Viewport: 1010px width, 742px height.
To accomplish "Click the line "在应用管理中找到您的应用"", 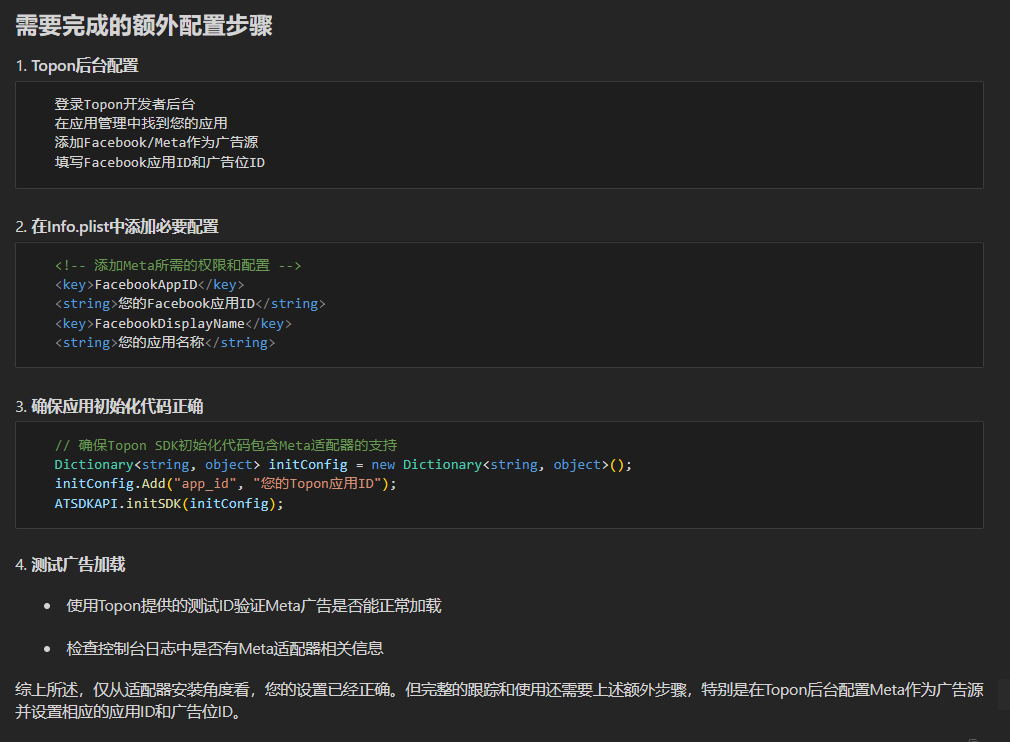I will point(140,124).
